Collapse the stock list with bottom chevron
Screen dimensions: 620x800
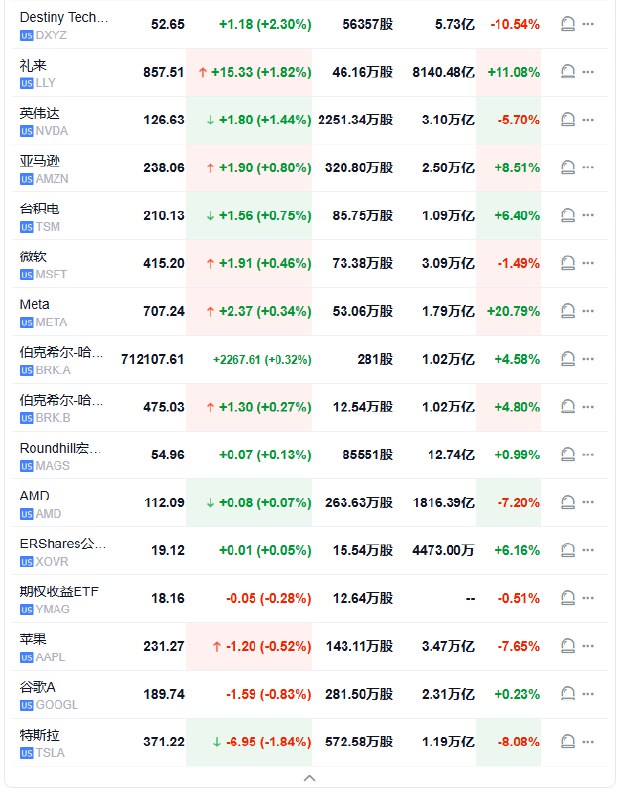pyautogui.click(x=309, y=778)
